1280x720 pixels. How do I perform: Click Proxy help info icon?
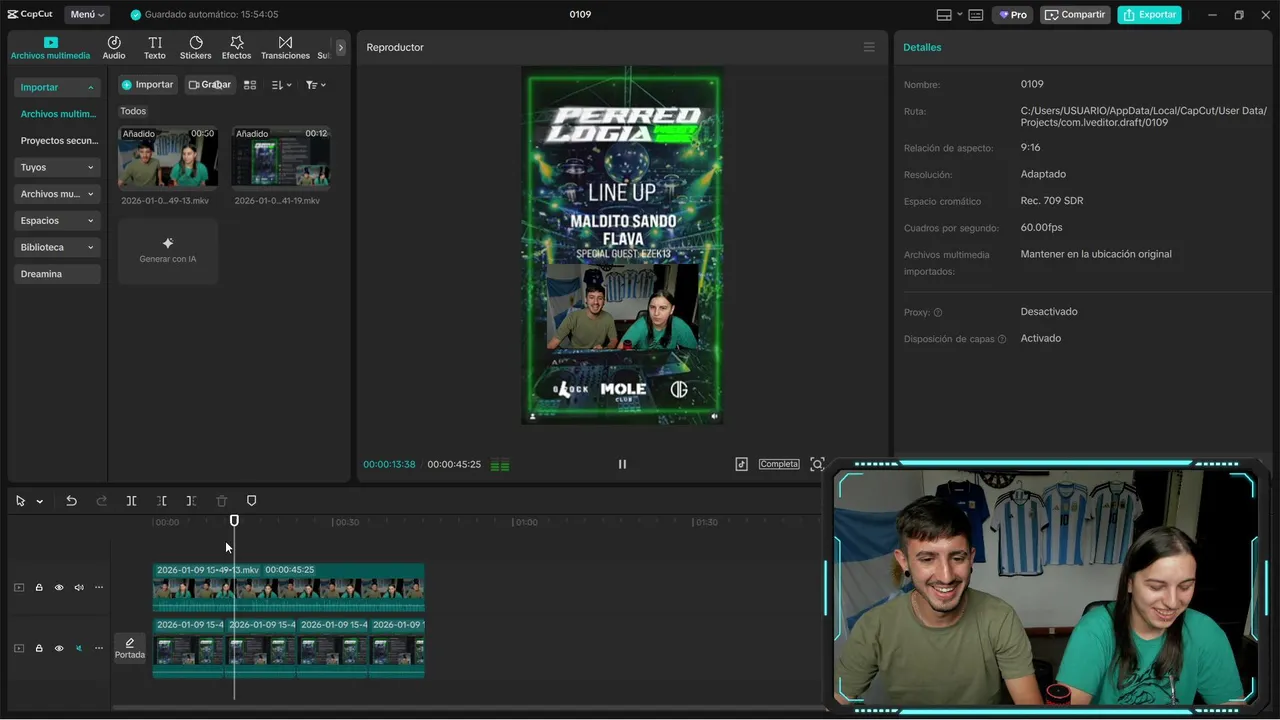(x=938, y=313)
